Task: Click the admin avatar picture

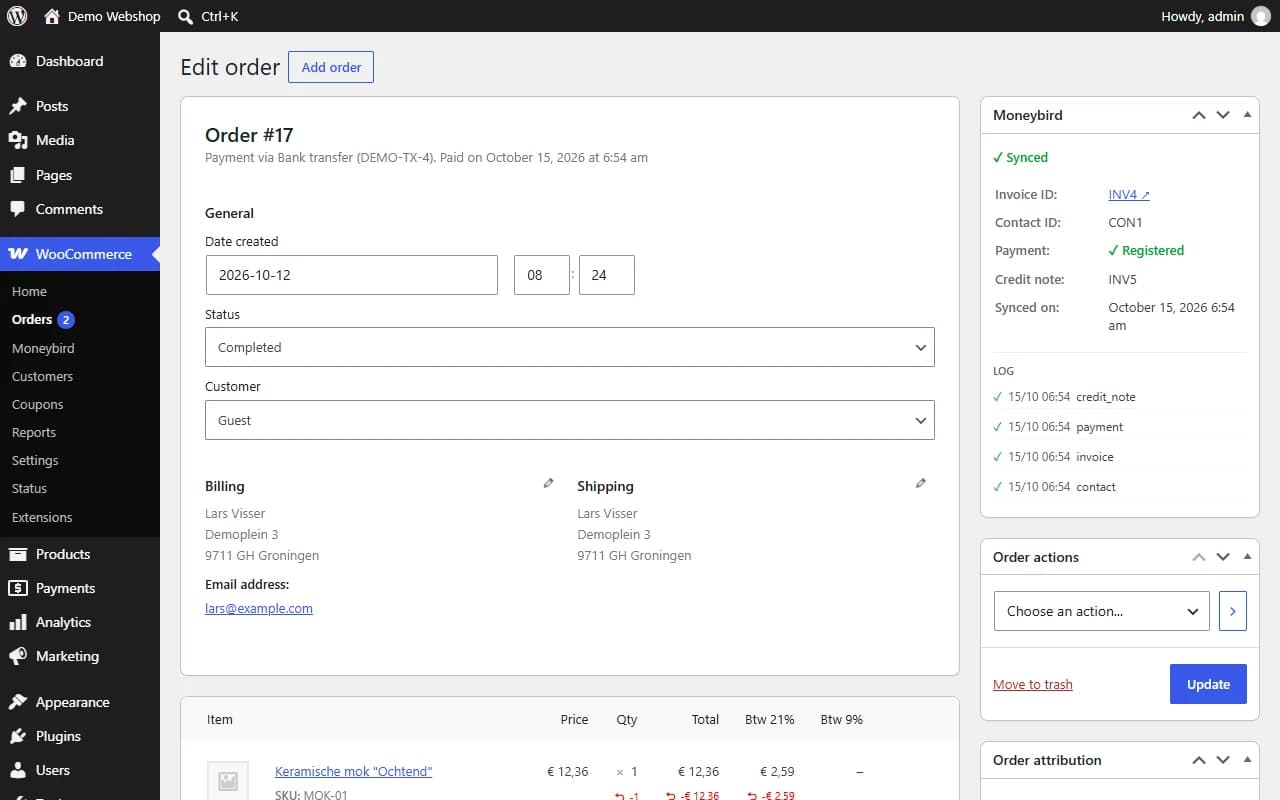Action: tap(1260, 16)
